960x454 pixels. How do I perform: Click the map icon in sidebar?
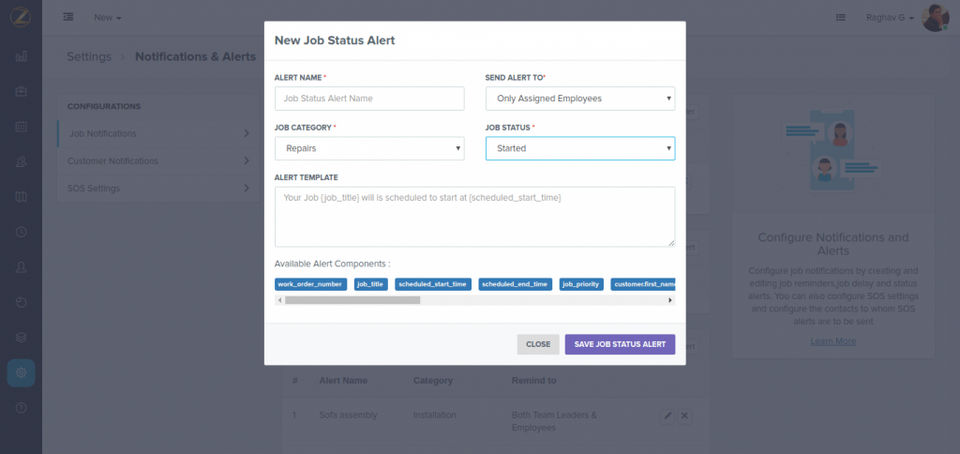coord(21,196)
